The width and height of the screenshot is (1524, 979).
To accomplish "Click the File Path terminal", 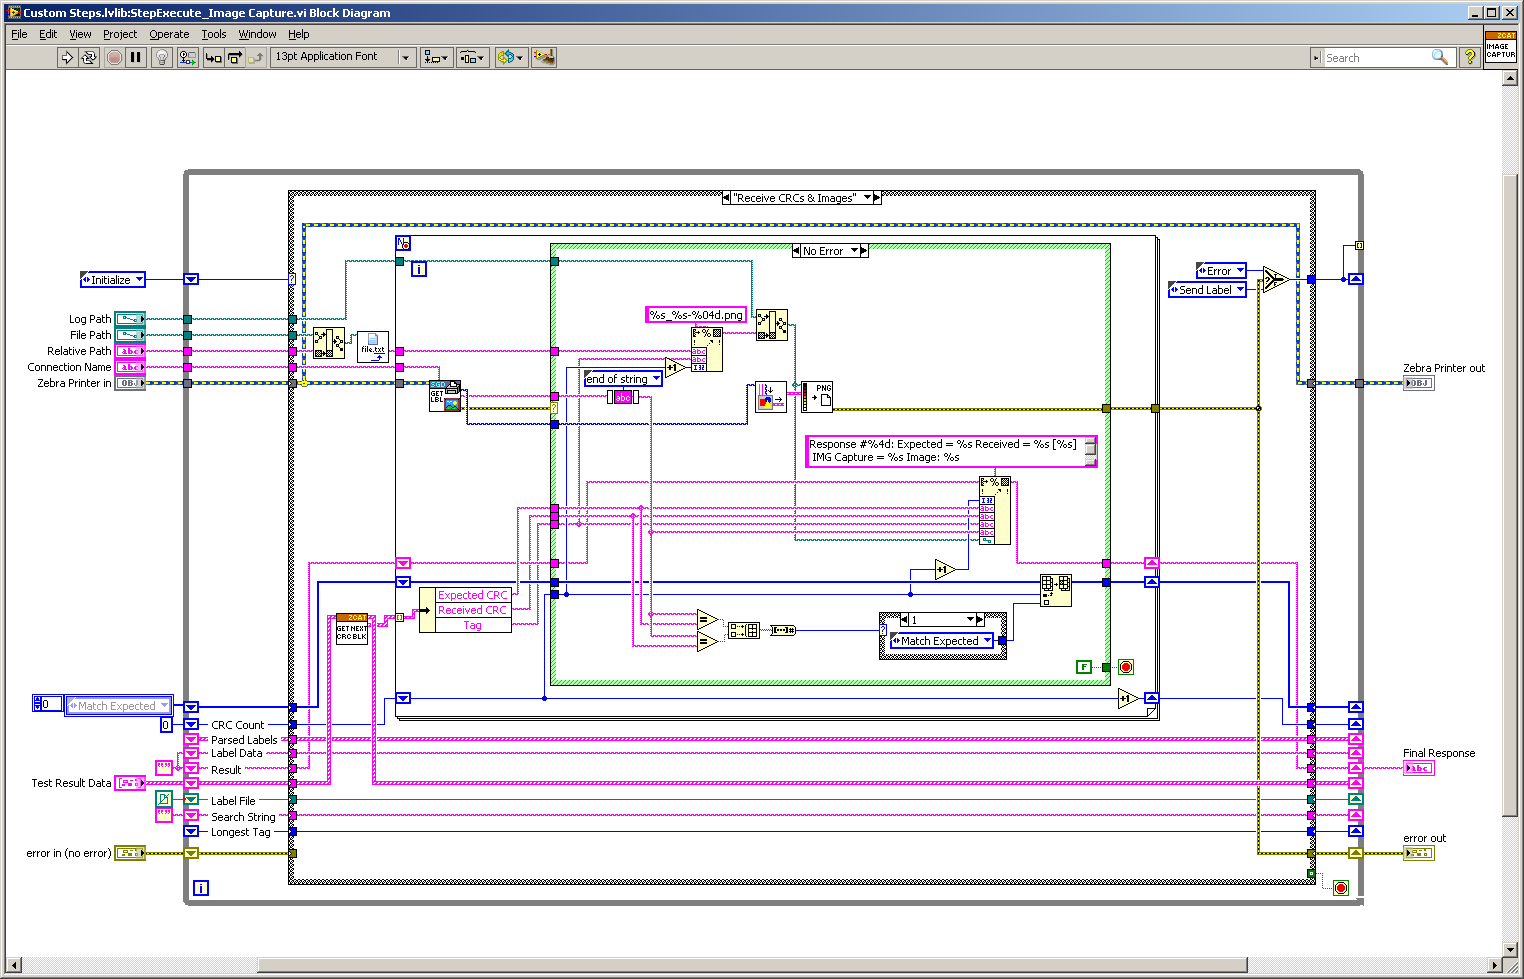I will click(130, 335).
